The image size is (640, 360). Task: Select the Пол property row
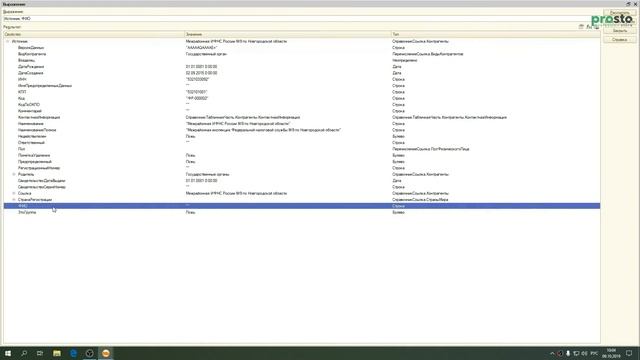(x=302, y=149)
